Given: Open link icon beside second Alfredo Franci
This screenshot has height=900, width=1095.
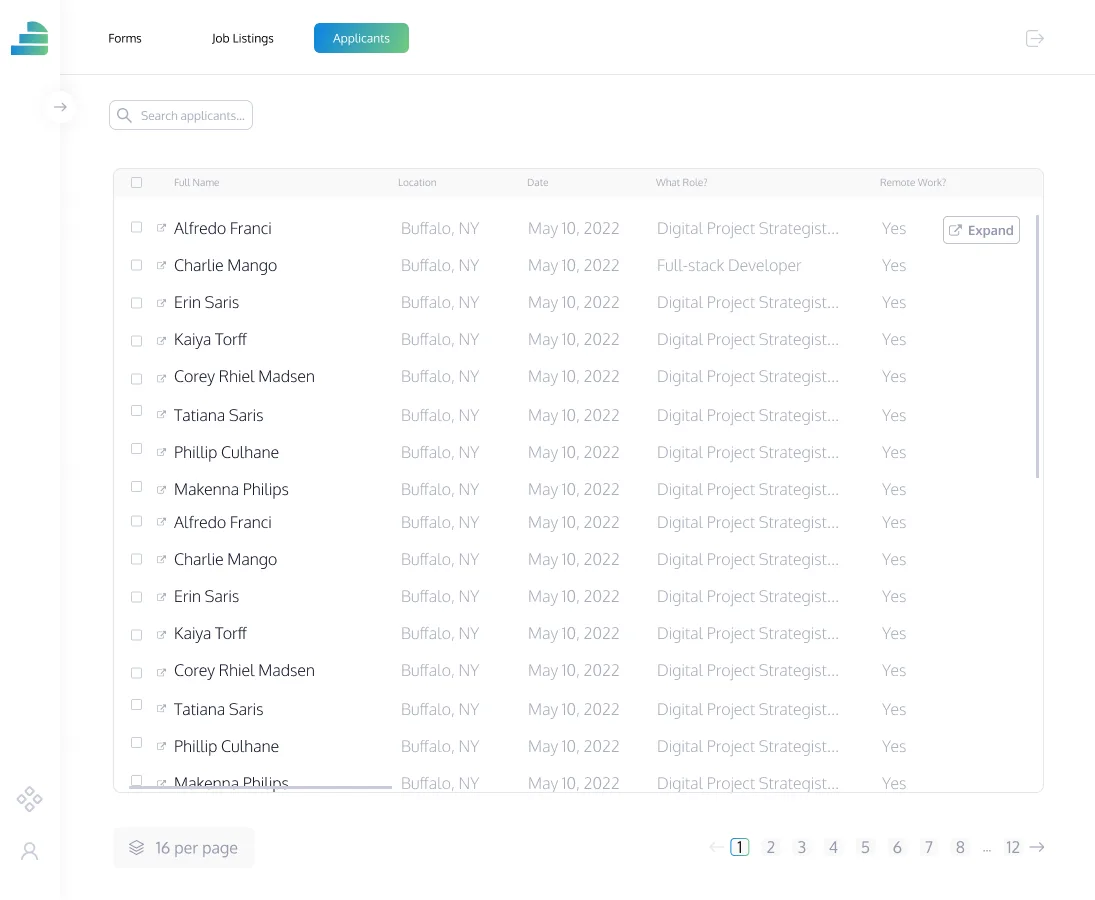Looking at the screenshot, I should point(161,522).
